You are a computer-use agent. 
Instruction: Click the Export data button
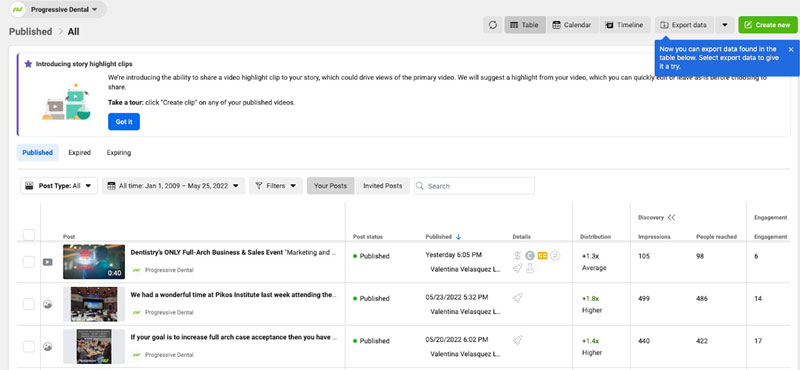[684, 25]
